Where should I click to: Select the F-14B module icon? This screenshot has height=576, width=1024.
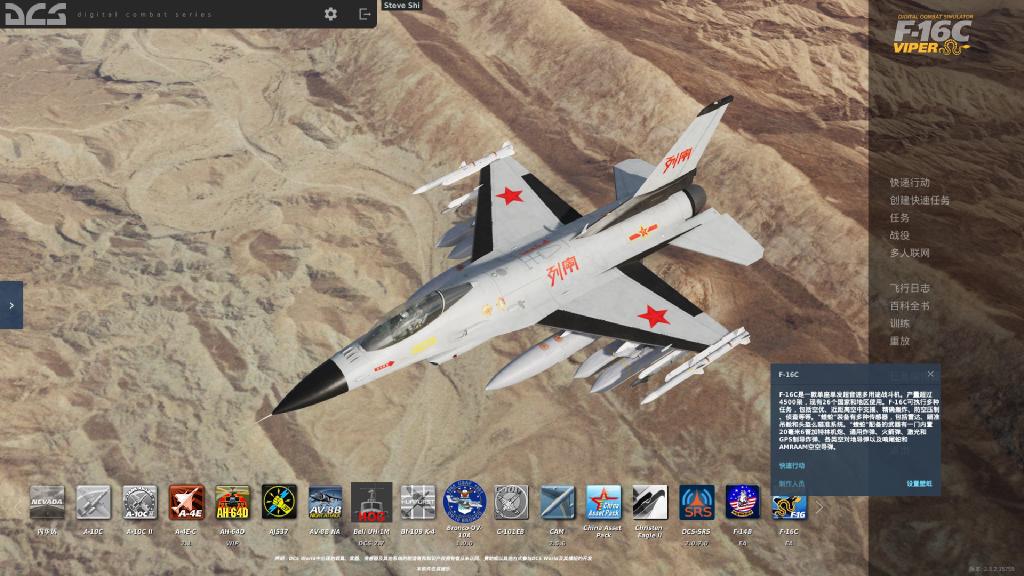coord(742,502)
